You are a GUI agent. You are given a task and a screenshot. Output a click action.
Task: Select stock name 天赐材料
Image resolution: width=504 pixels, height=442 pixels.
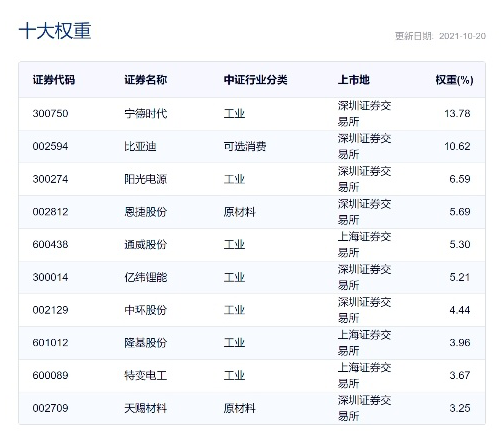tap(146, 408)
